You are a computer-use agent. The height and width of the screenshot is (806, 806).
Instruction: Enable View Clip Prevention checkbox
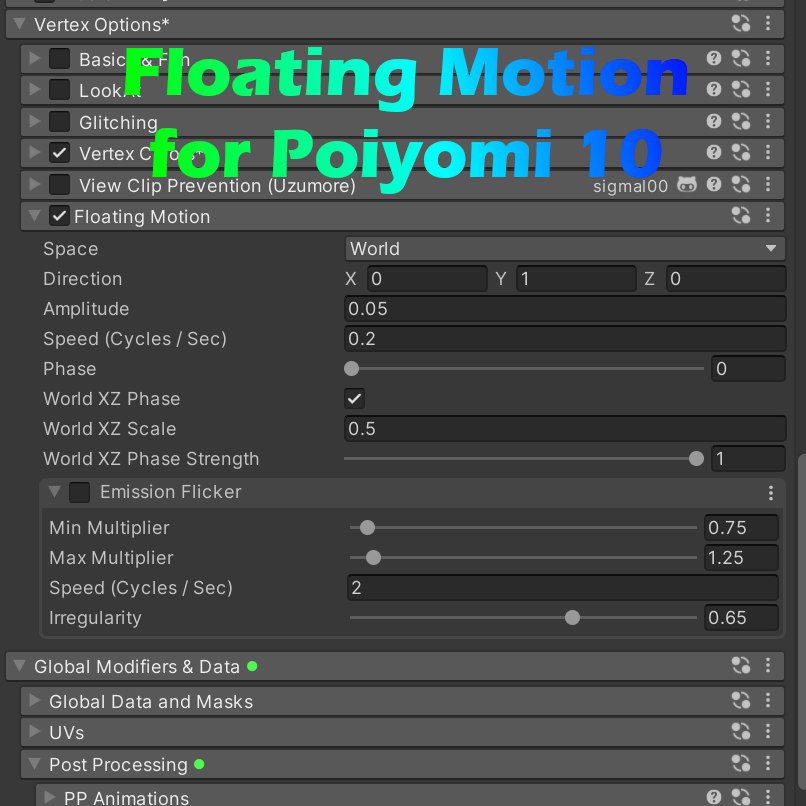click(60, 185)
